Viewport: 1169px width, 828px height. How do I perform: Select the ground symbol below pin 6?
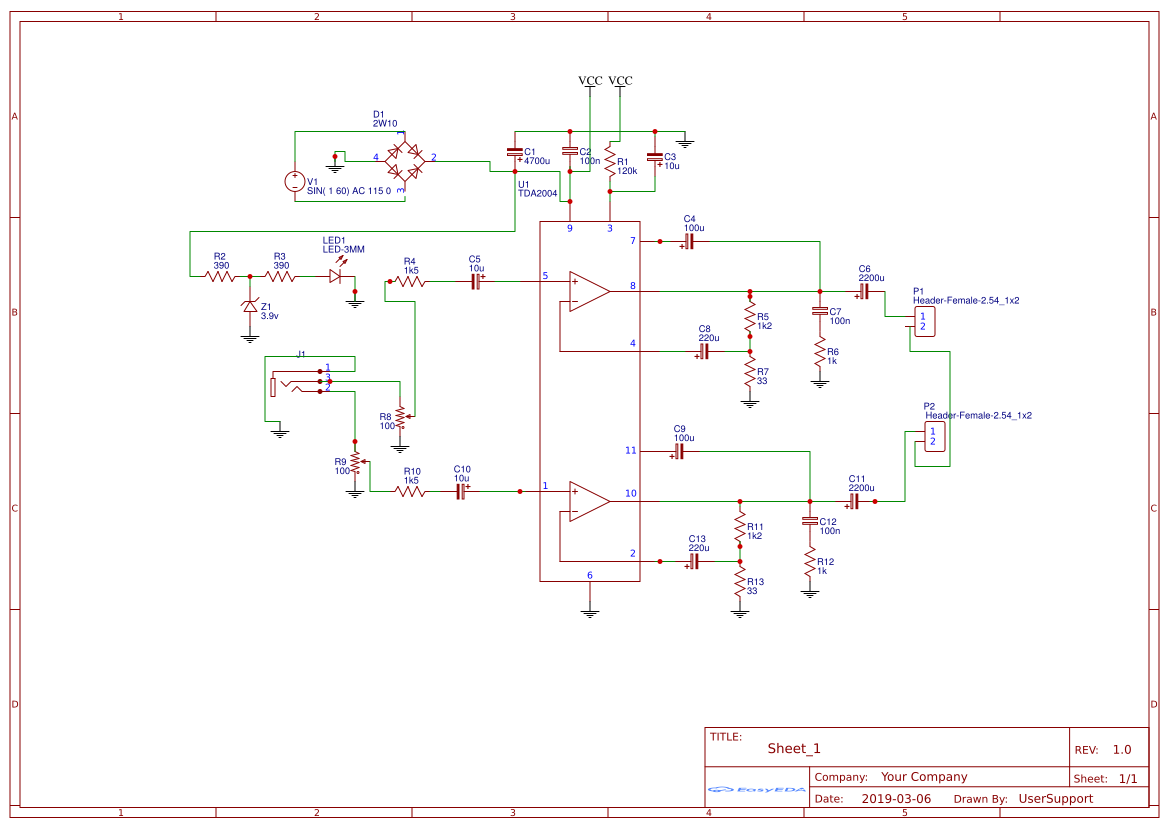click(x=590, y=613)
